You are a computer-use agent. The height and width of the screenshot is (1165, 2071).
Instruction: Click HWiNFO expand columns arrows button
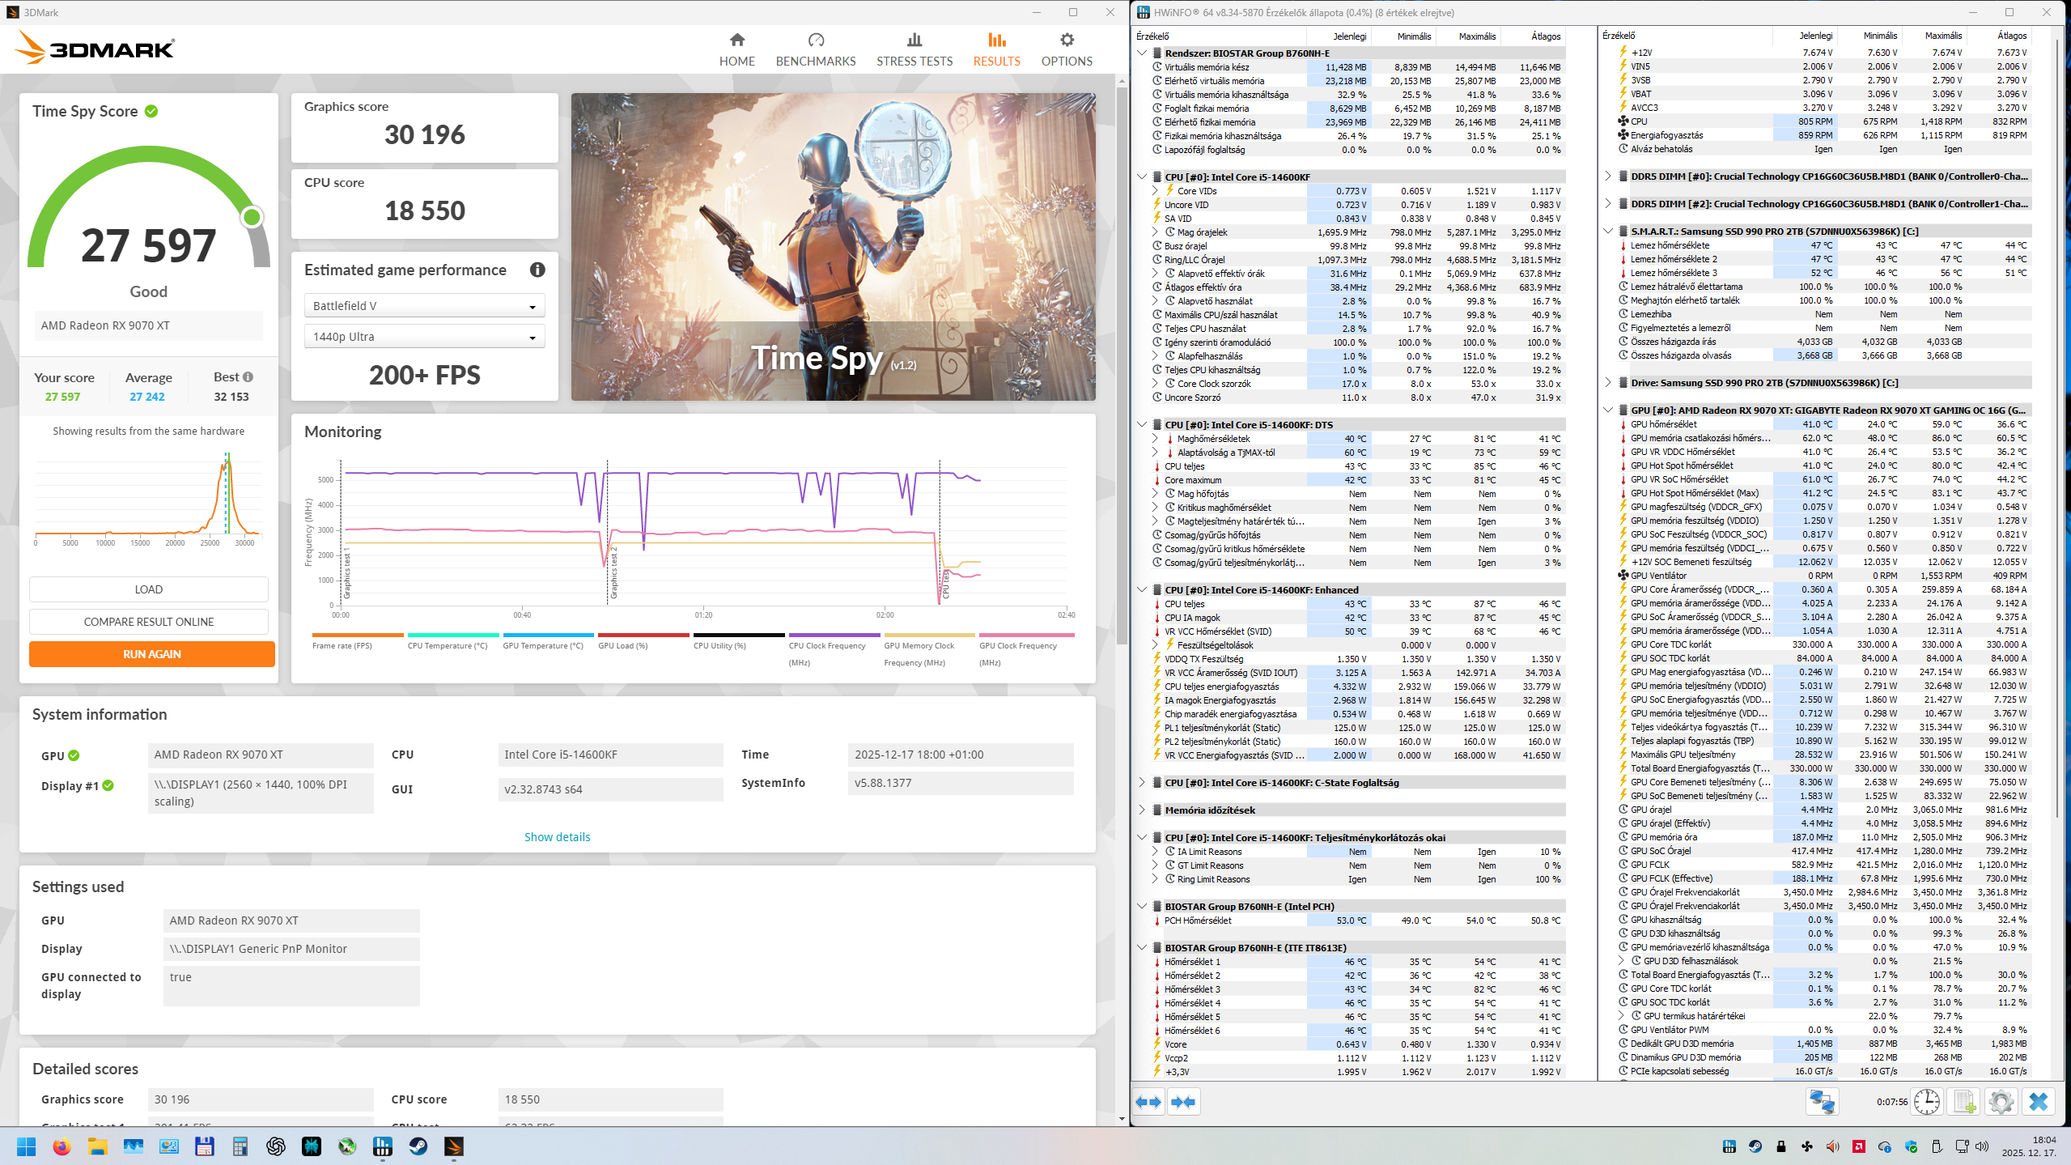[1149, 1102]
